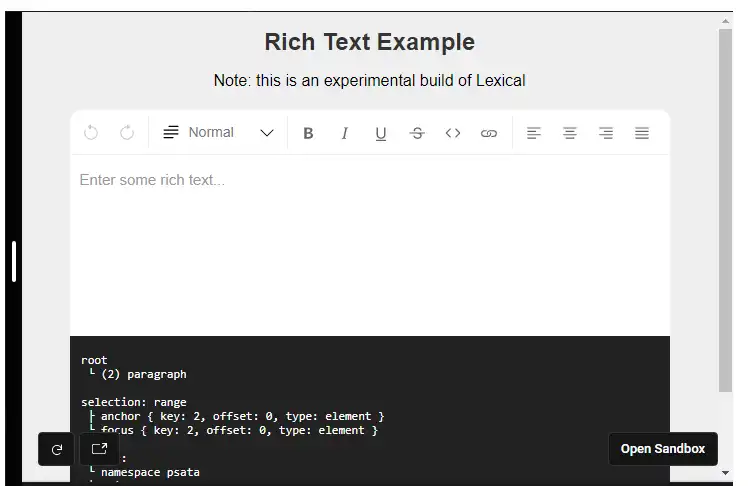
Task: Click the scrollbar up arrow
Action: click(725, 21)
